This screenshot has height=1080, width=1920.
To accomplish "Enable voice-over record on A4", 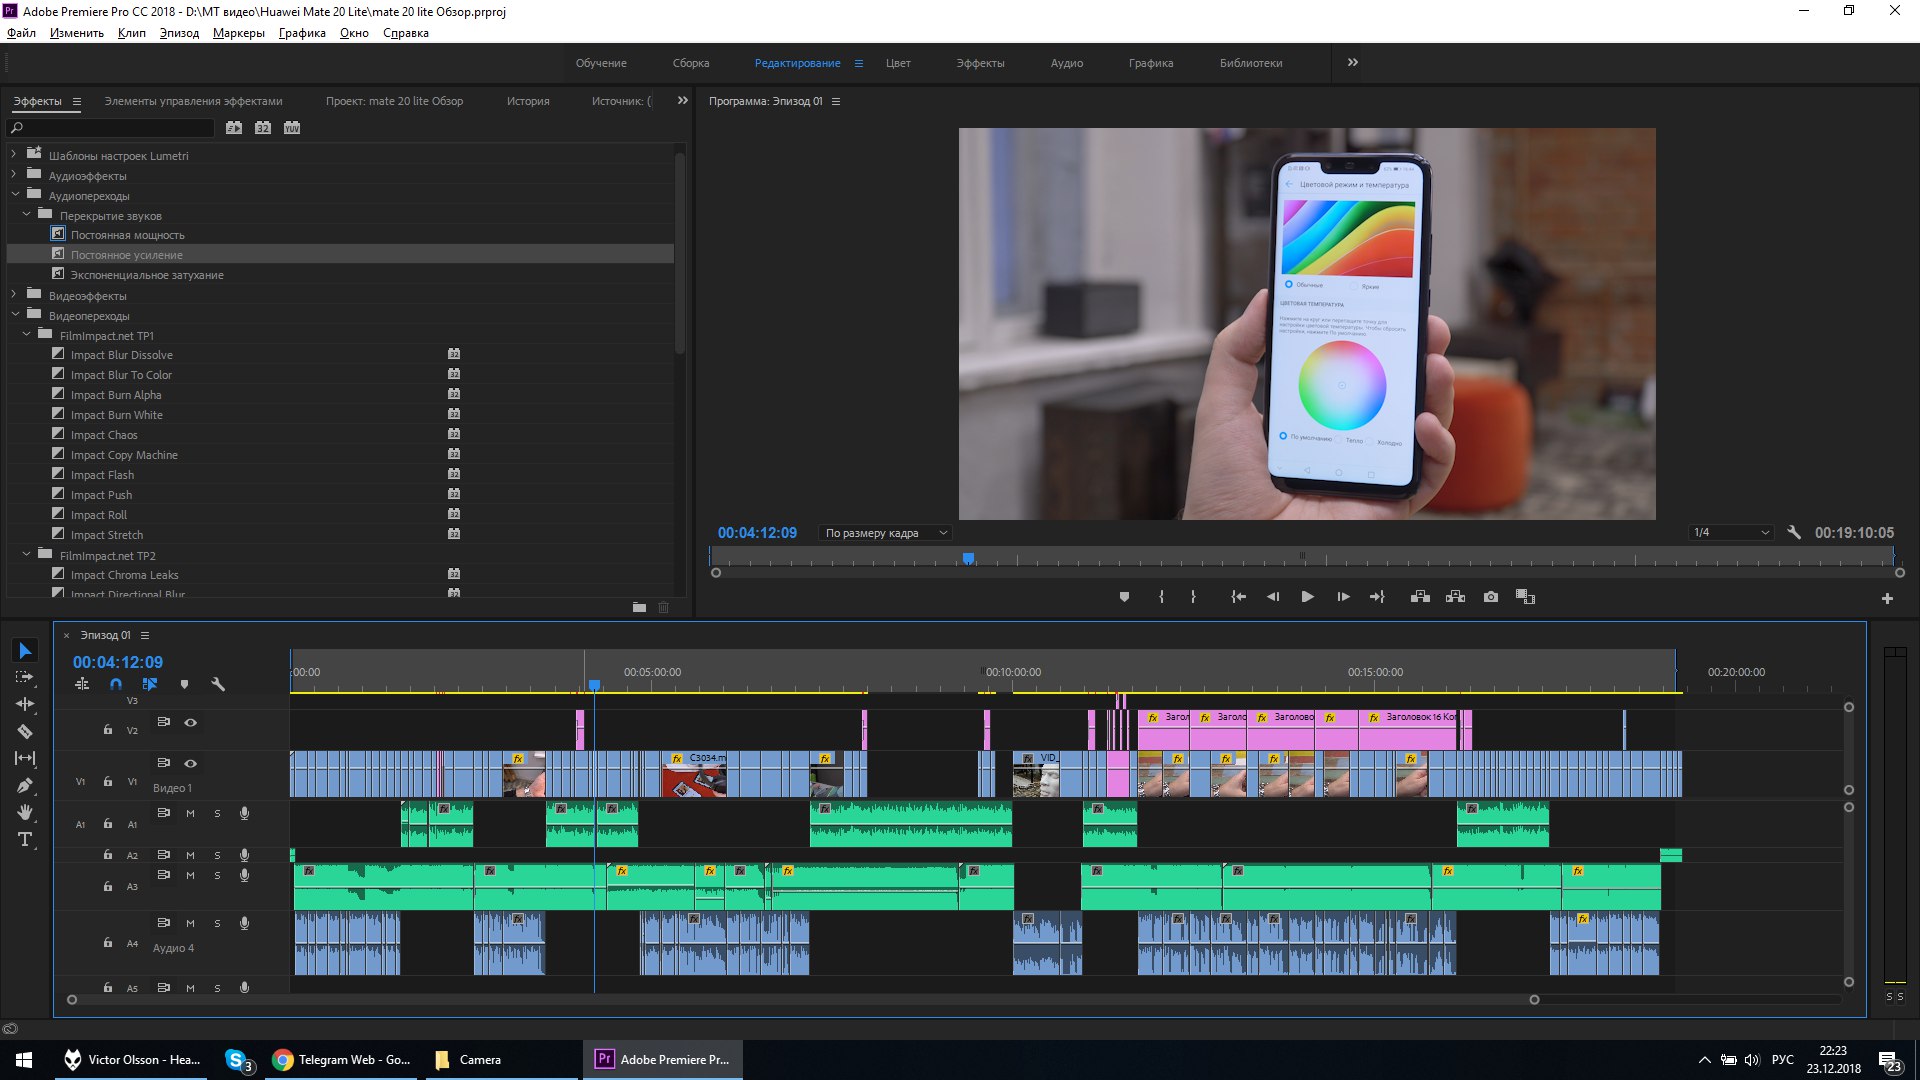I will pyautogui.click(x=244, y=923).
